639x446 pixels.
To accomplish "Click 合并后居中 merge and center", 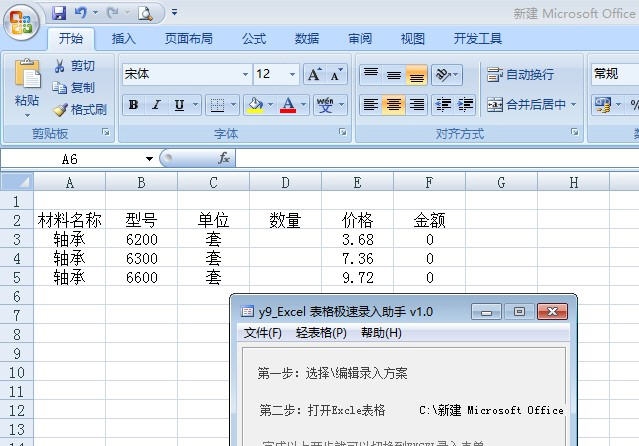I will click(x=526, y=105).
